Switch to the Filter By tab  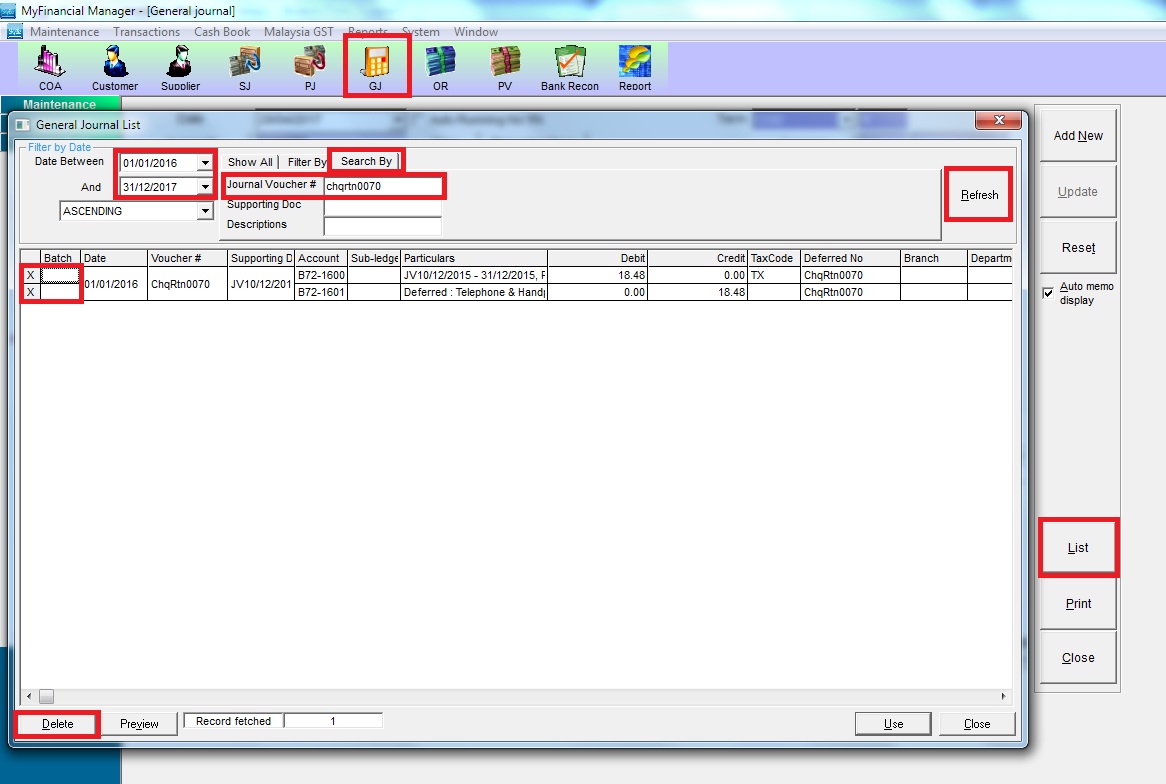[x=306, y=162]
